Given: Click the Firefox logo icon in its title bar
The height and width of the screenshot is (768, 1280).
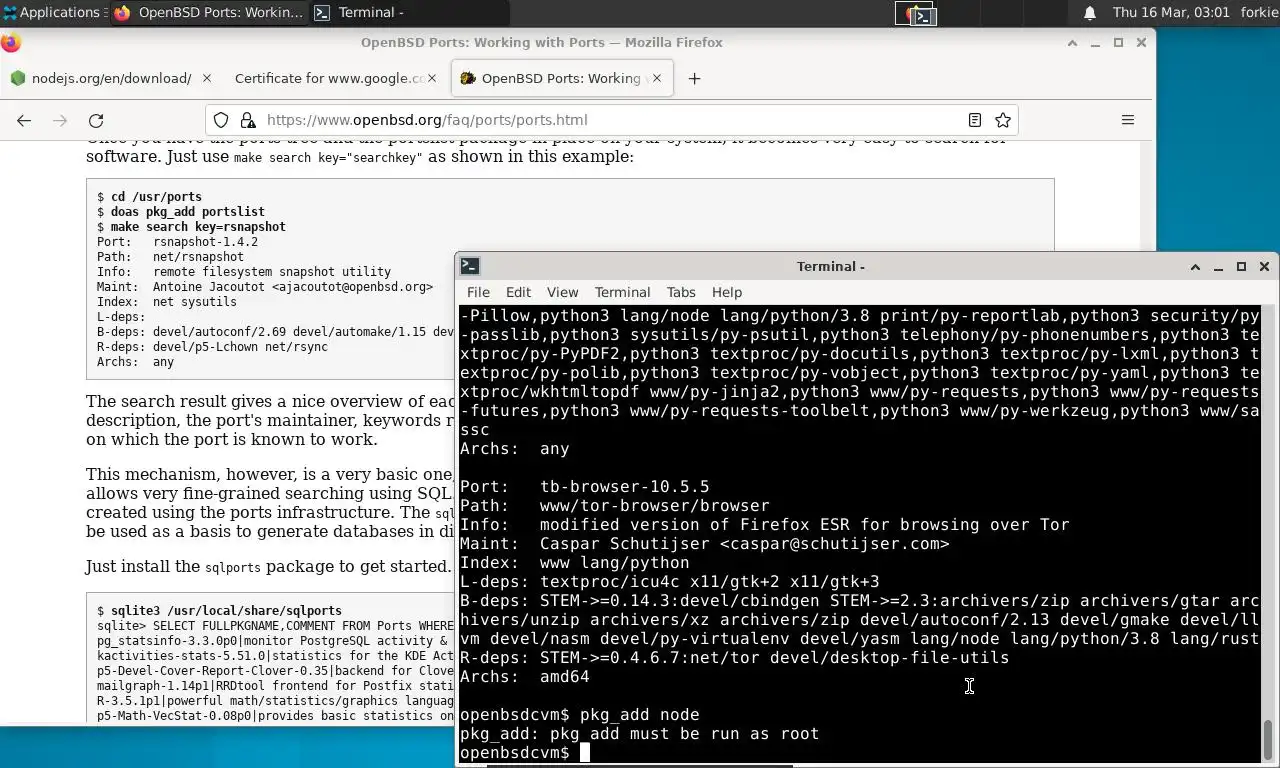Looking at the screenshot, I should pyautogui.click(x=10, y=43).
